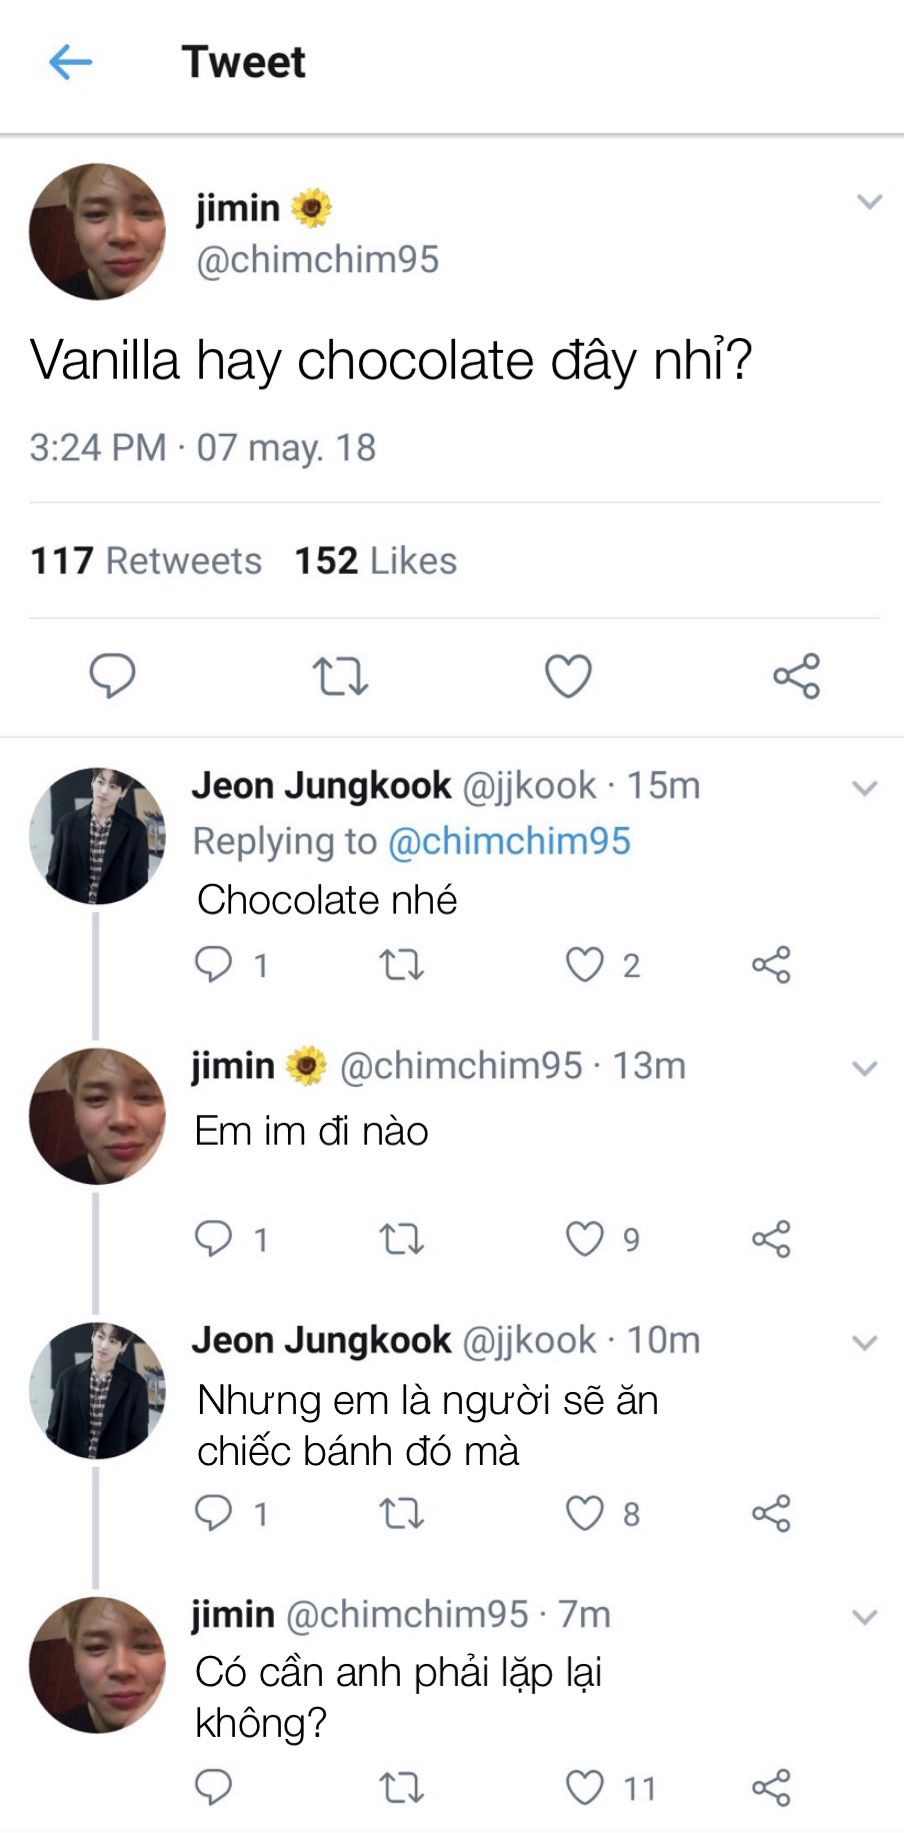Share the main tweet by jimin
This screenshot has height=1833, width=904.
[796, 676]
